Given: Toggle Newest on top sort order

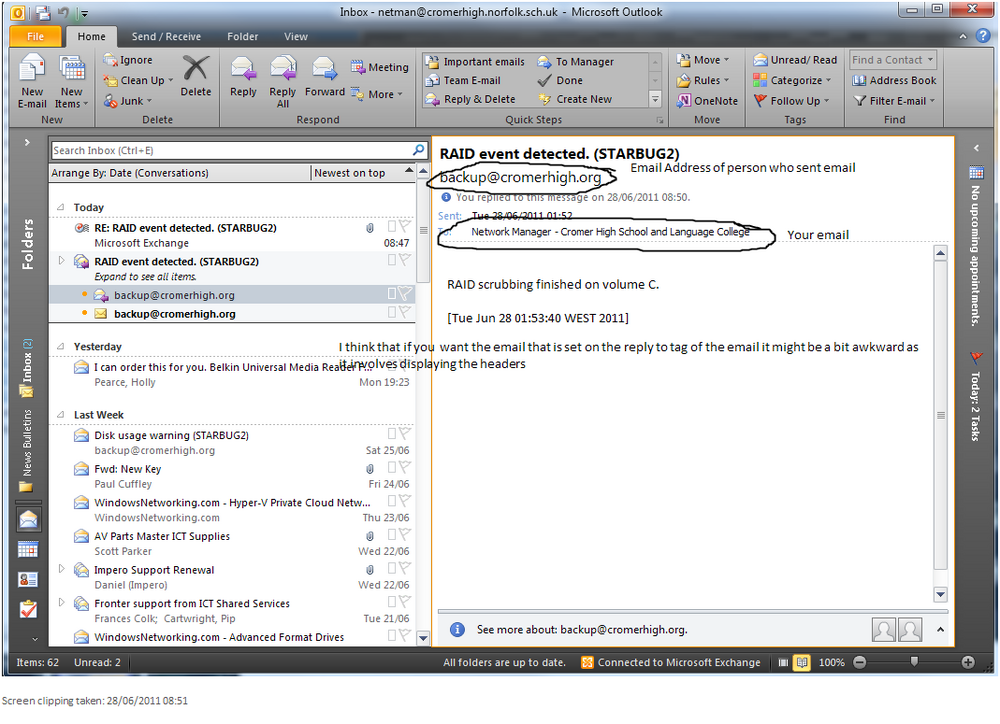Looking at the screenshot, I should [364, 173].
